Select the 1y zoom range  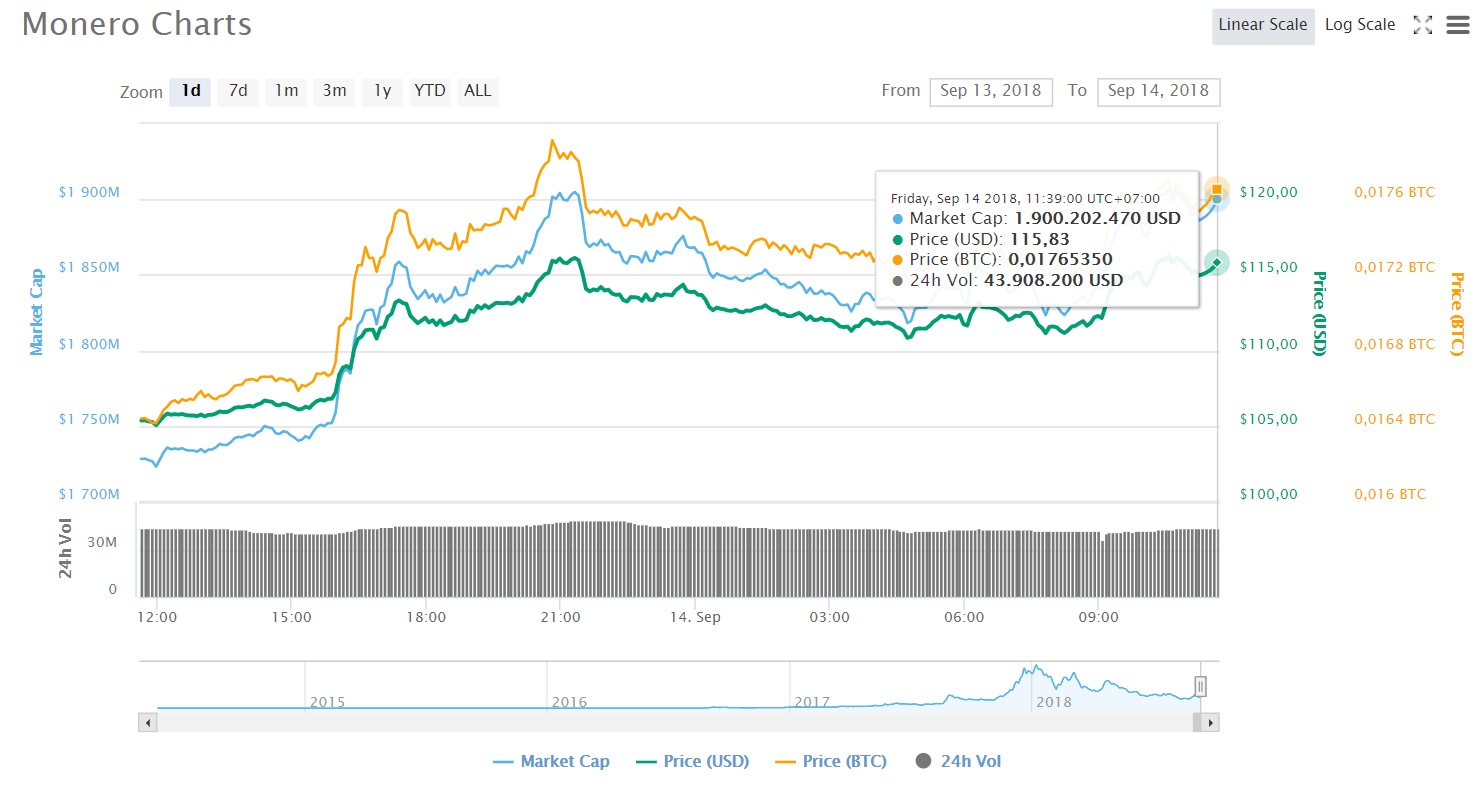tap(382, 91)
